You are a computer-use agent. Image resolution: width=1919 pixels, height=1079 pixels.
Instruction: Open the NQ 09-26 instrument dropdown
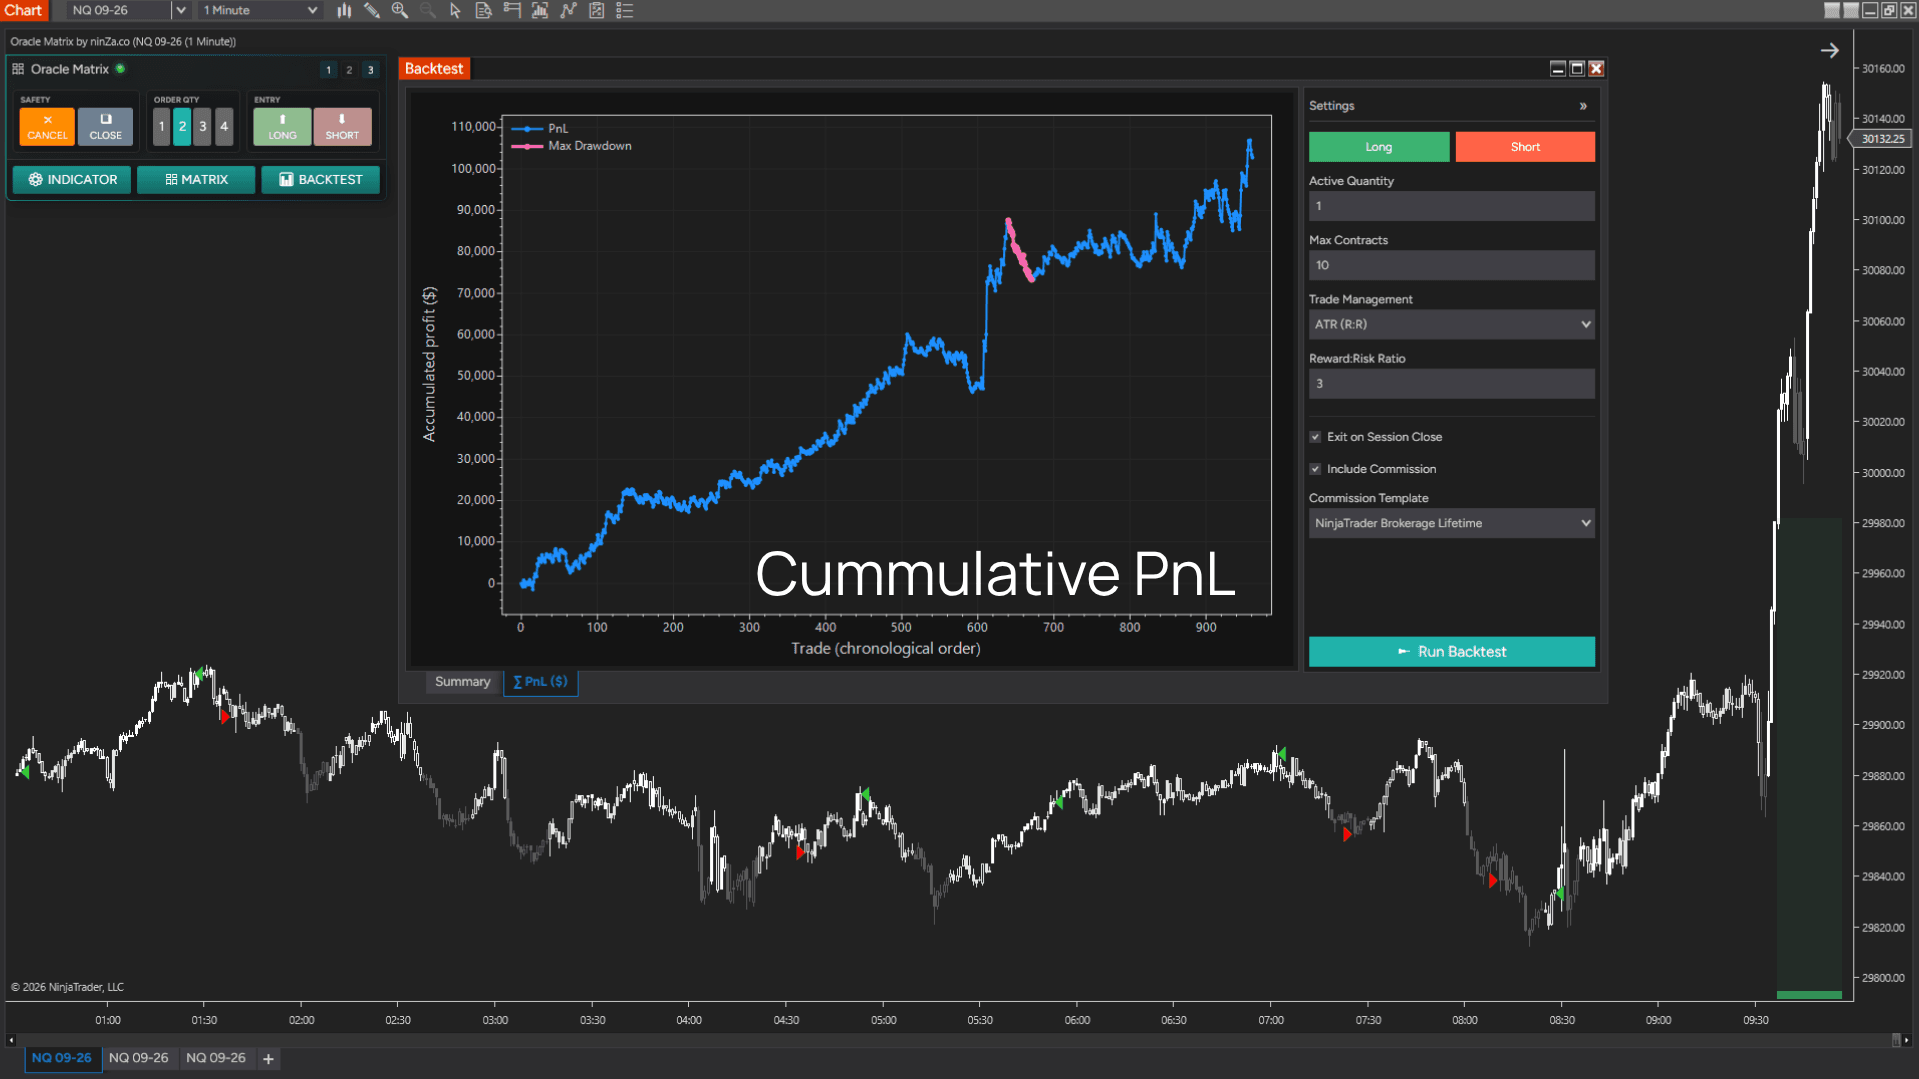pos(181,10)
